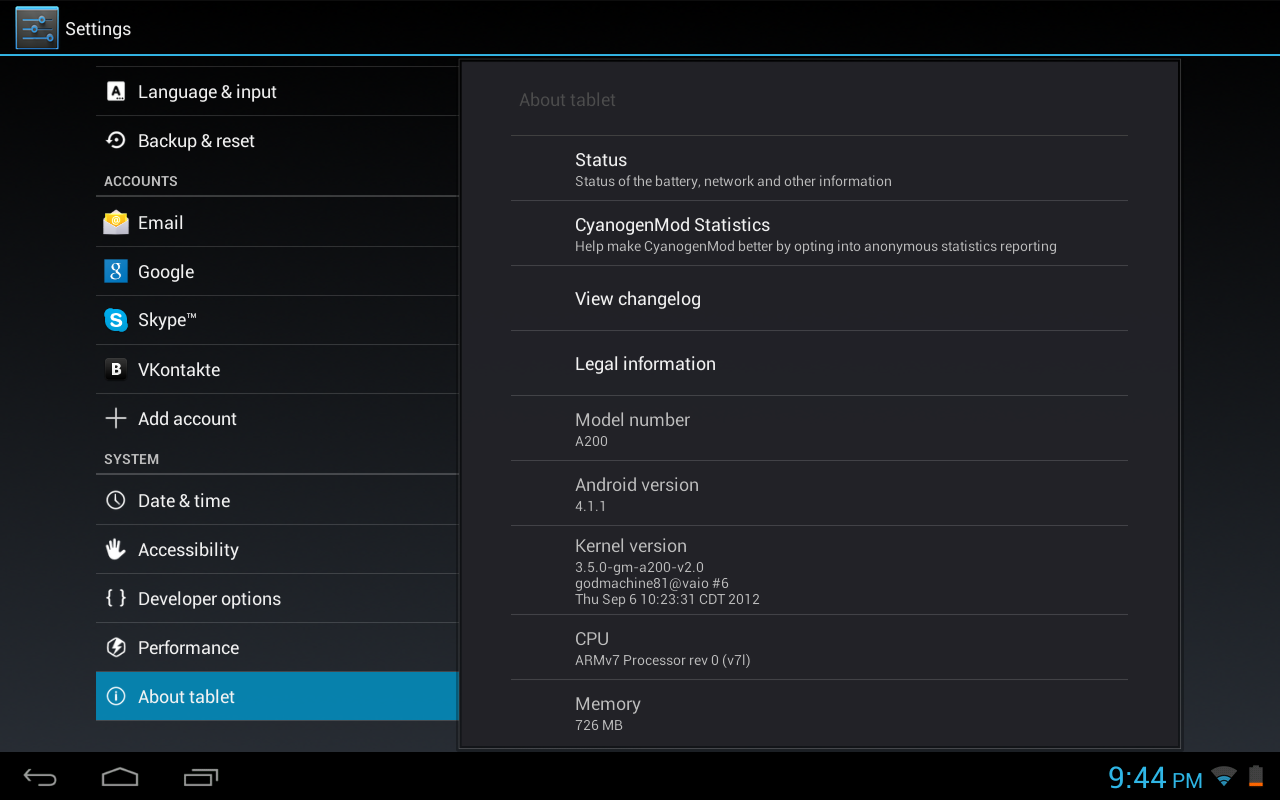Click the Backup & reset circular arrow icon
The image size is (1280, 800).
coord(116,141)
